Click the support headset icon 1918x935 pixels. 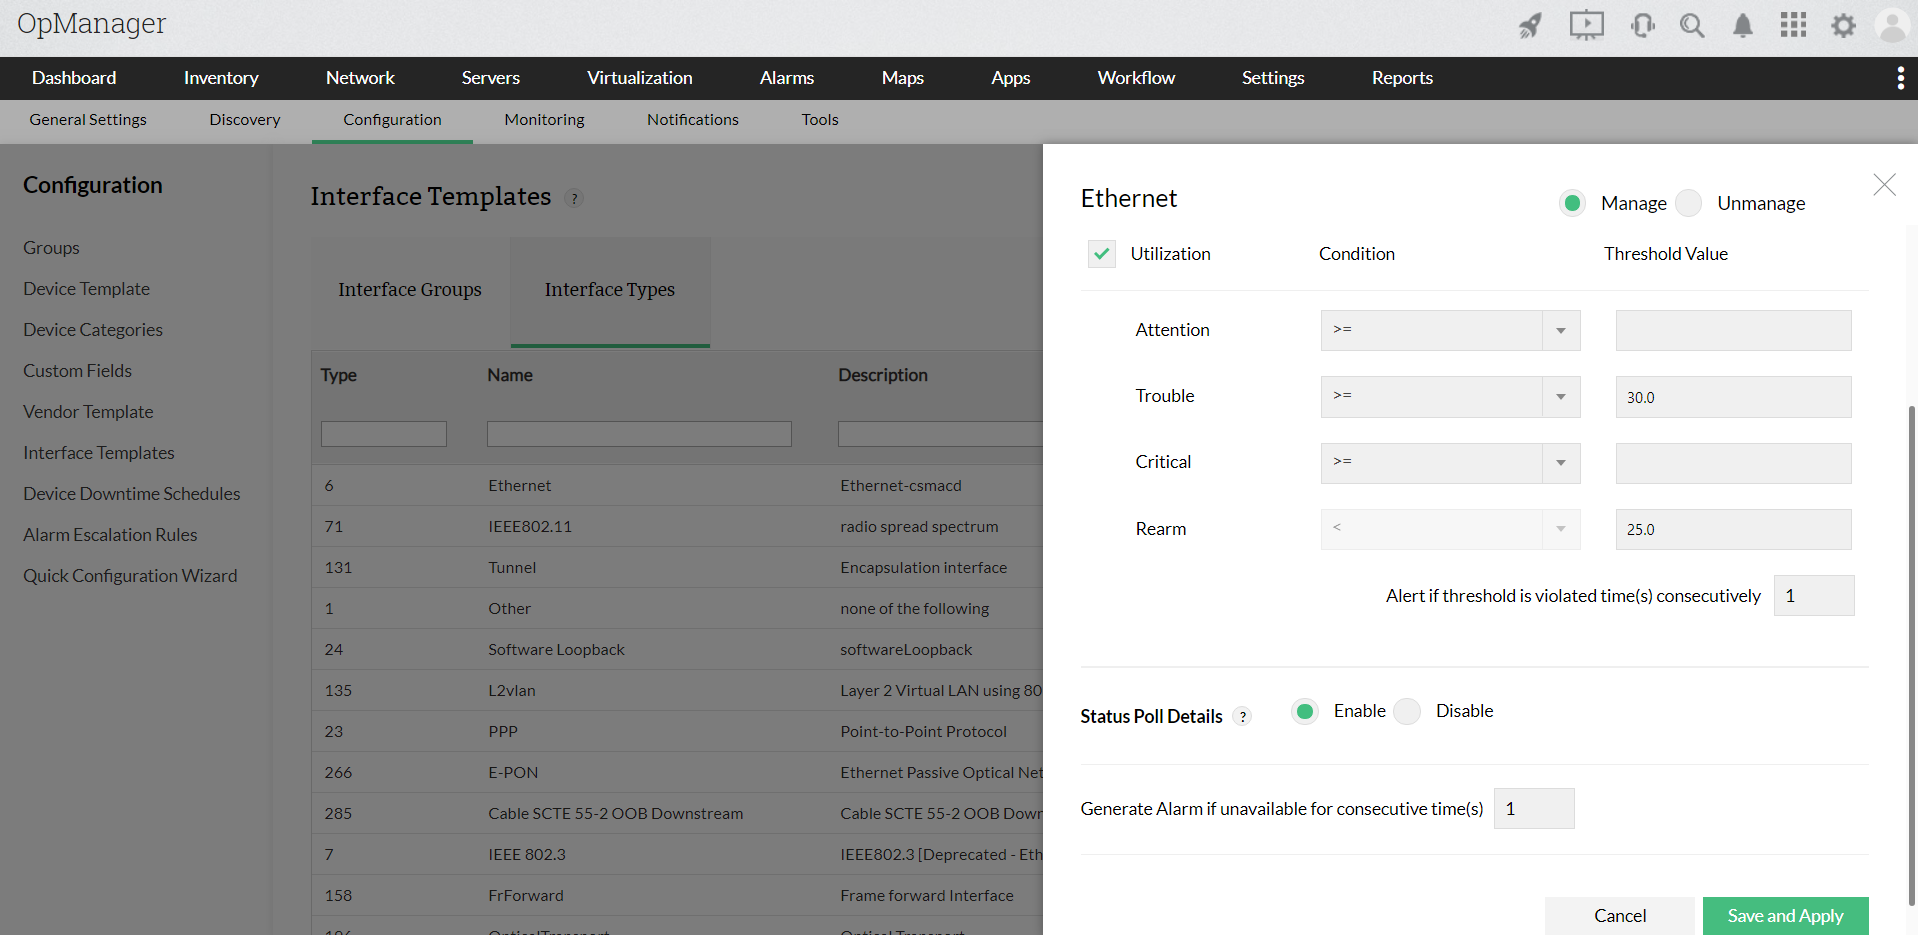tap(1642, 25)
